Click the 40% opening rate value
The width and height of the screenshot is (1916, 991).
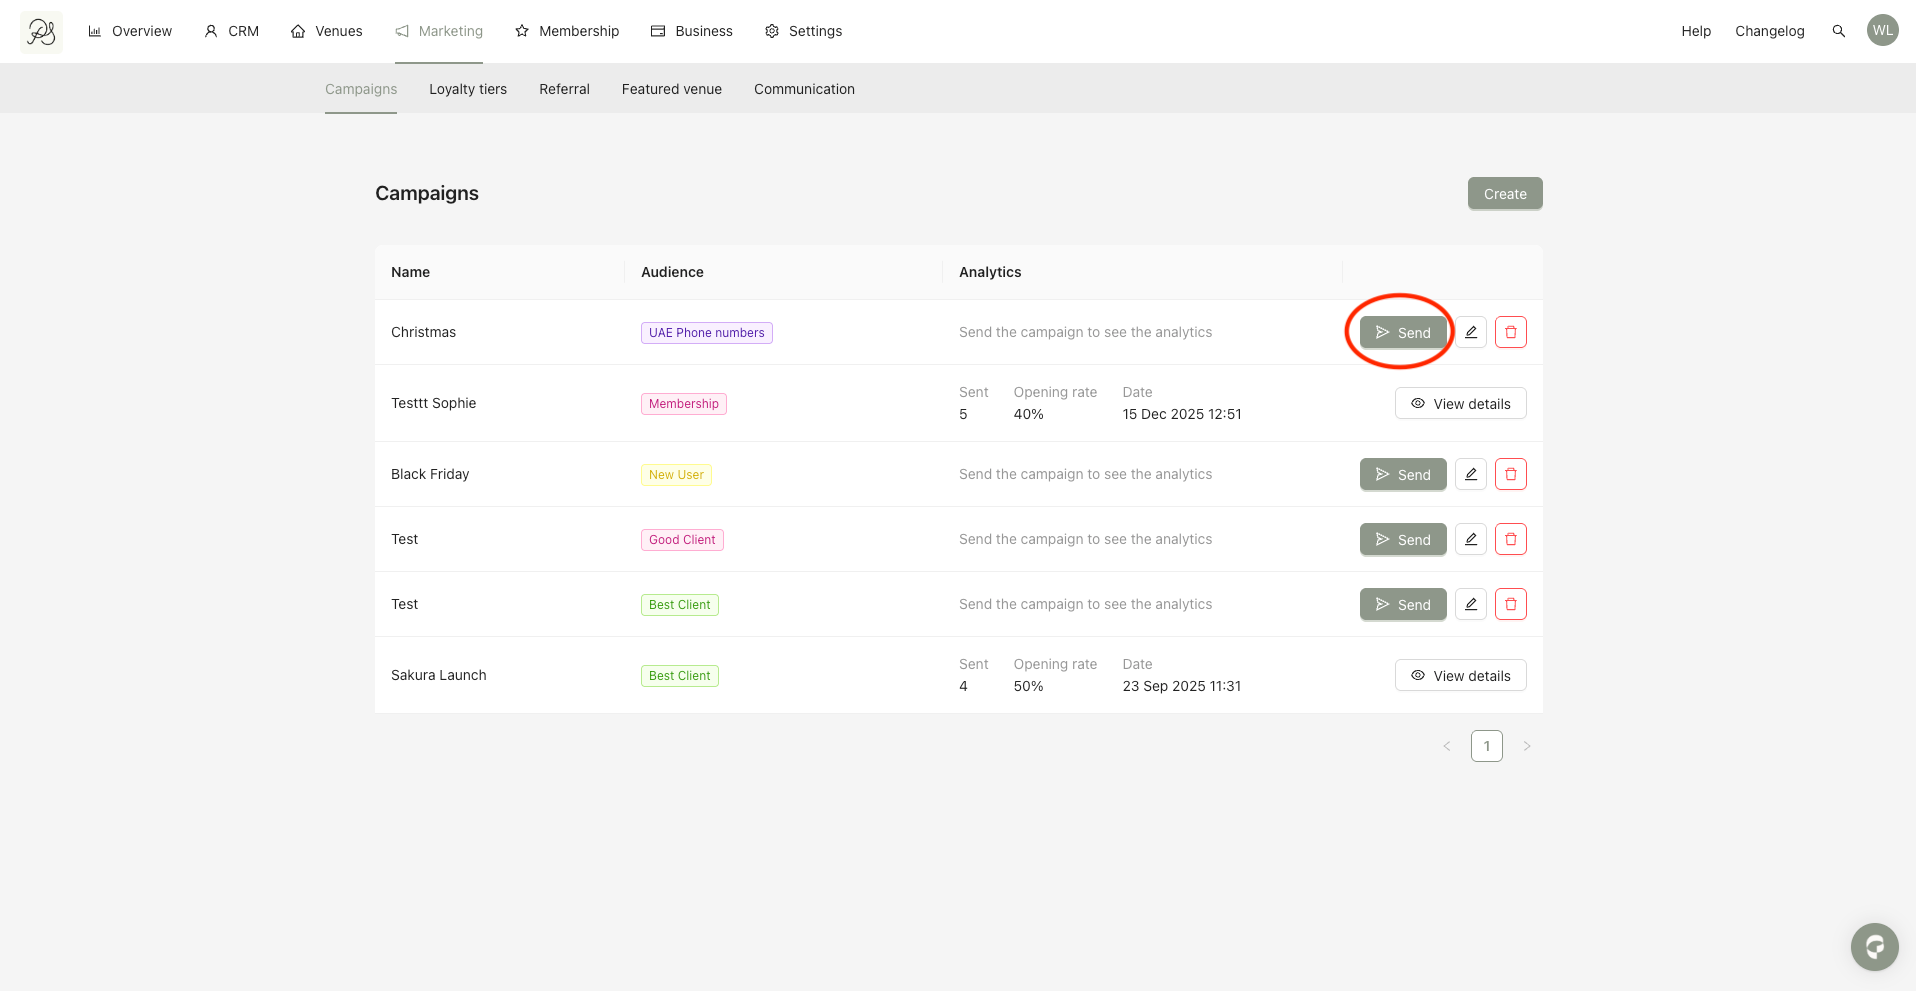[x=1028, y=414]
